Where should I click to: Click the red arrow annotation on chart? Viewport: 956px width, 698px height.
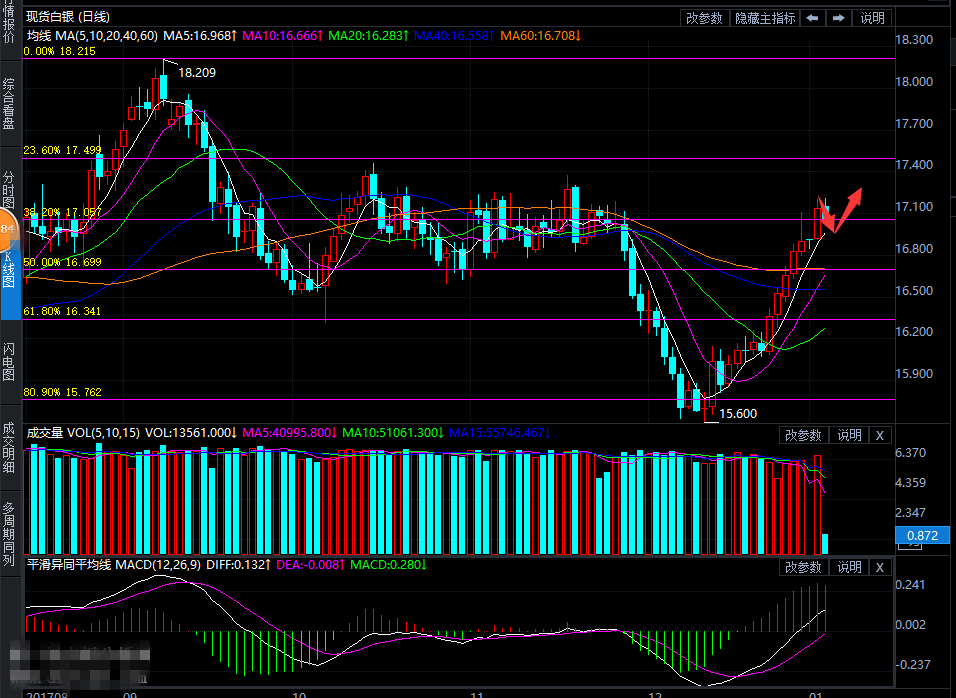pos(842,210)
